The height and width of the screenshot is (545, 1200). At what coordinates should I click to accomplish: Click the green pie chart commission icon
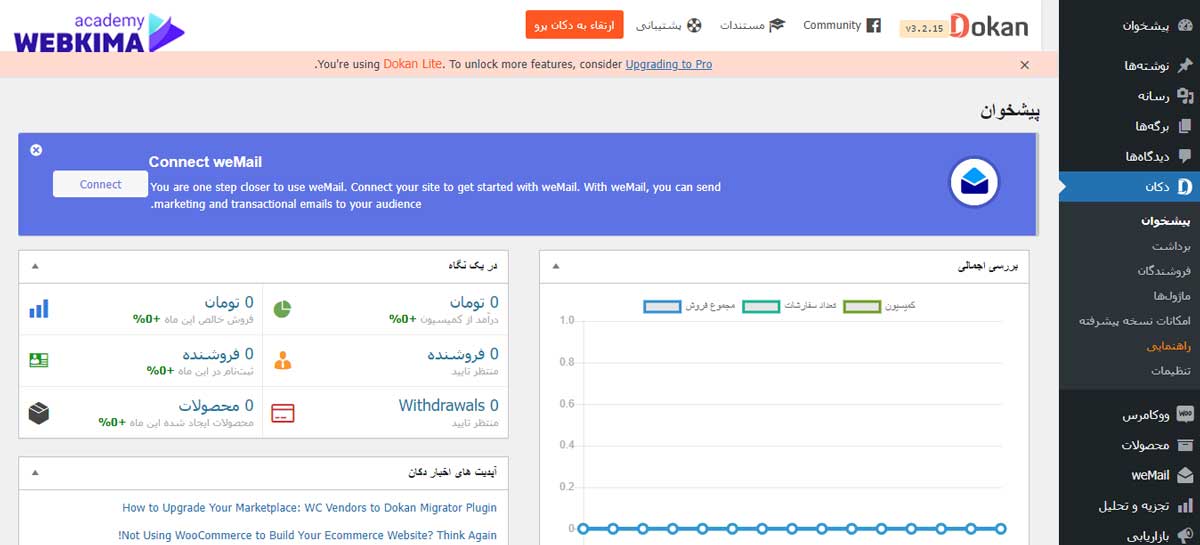point(283,308)
